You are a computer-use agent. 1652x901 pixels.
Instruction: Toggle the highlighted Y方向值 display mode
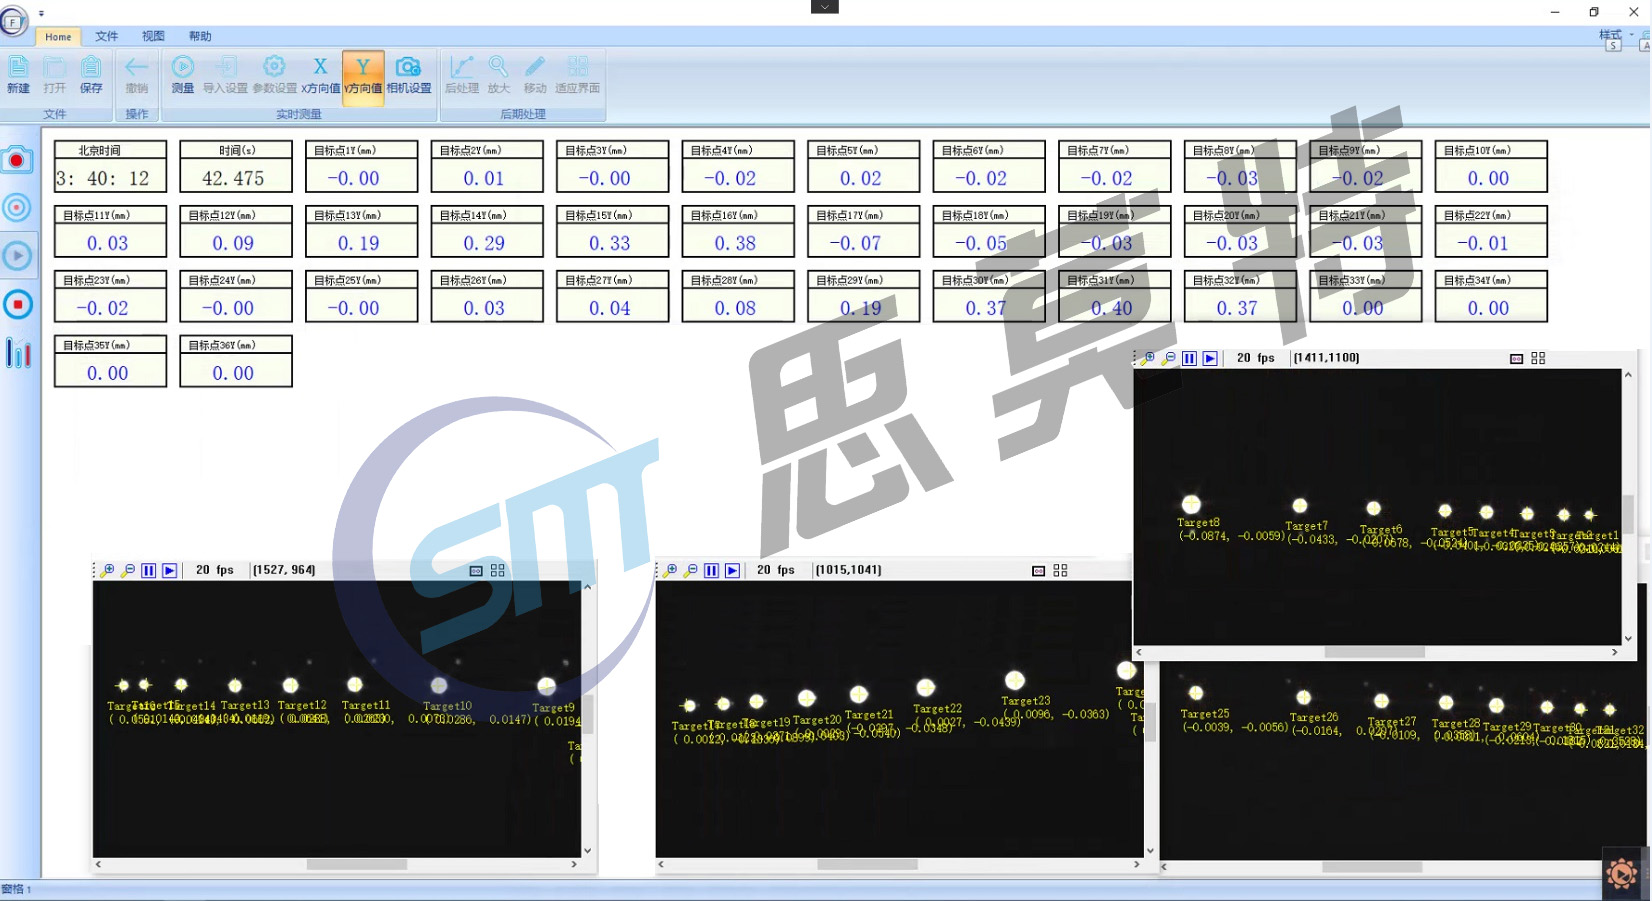pos(363,74)
